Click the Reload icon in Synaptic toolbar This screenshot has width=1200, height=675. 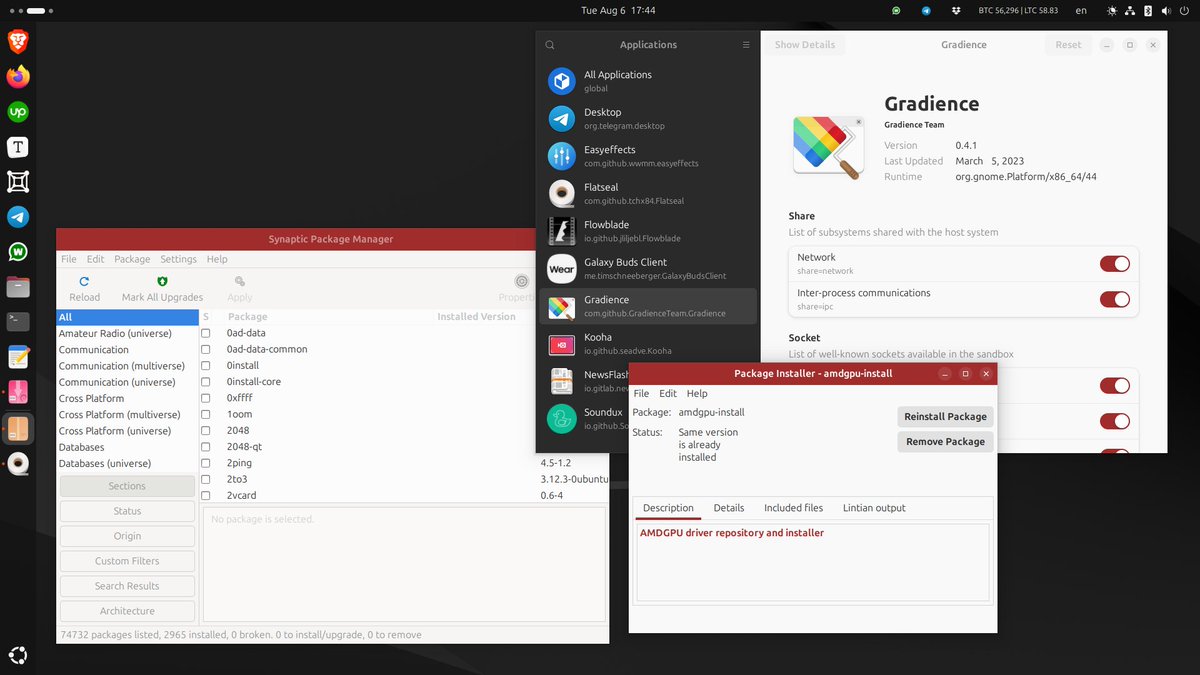(84, 282)
